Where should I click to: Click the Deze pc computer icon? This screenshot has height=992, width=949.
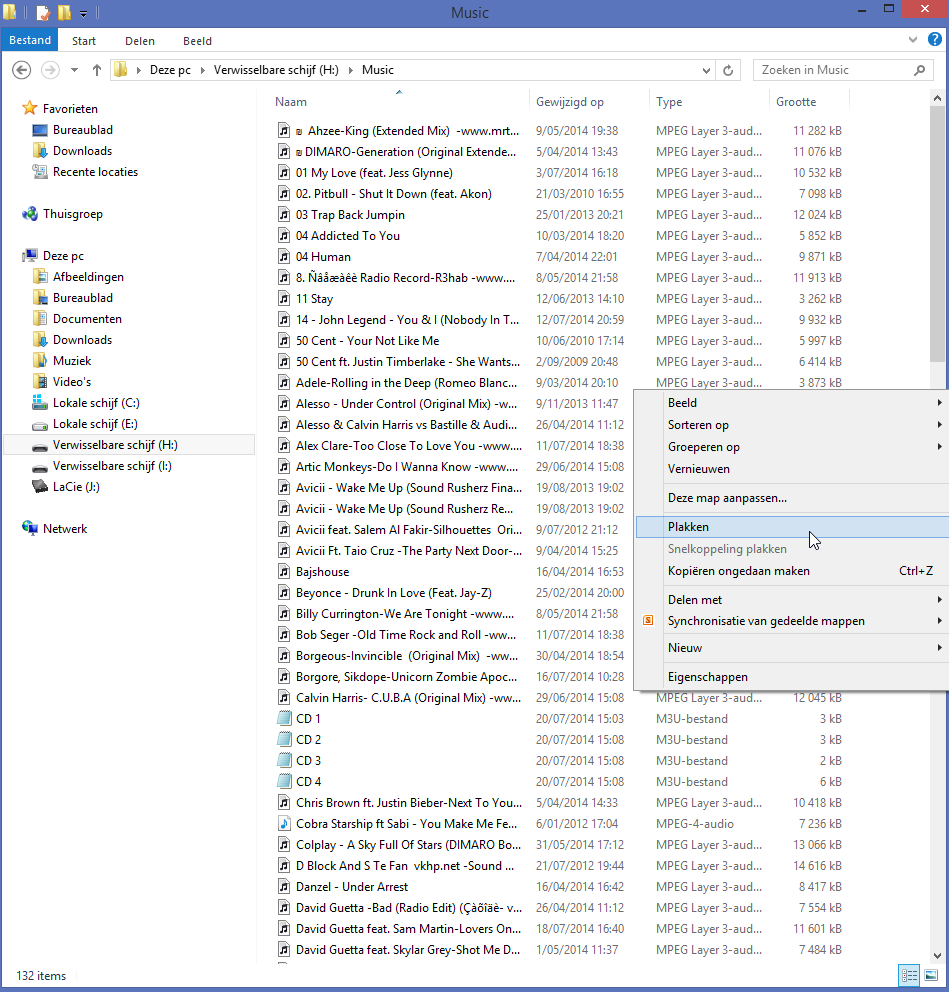[x=30, y=256]
